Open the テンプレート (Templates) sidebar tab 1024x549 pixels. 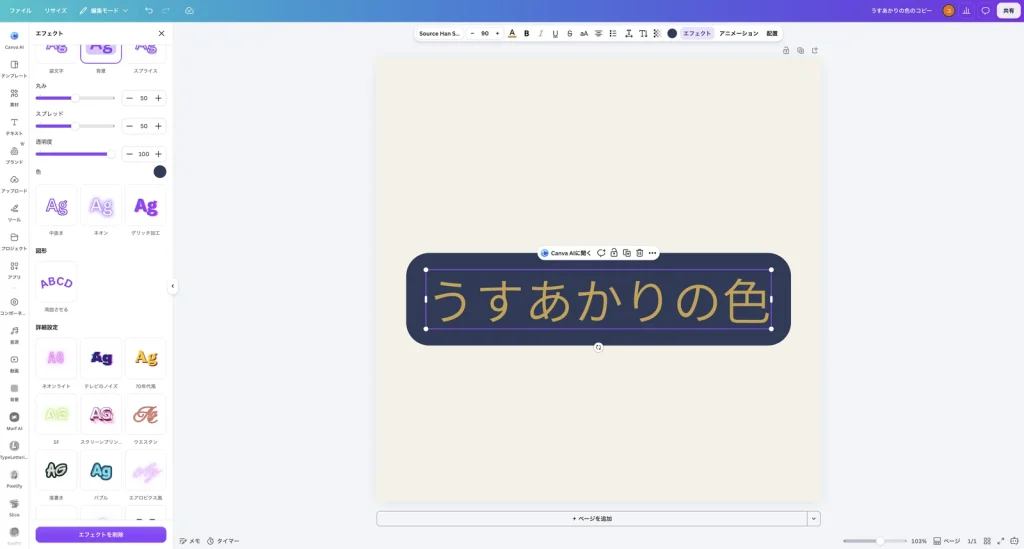pos(14,68)
